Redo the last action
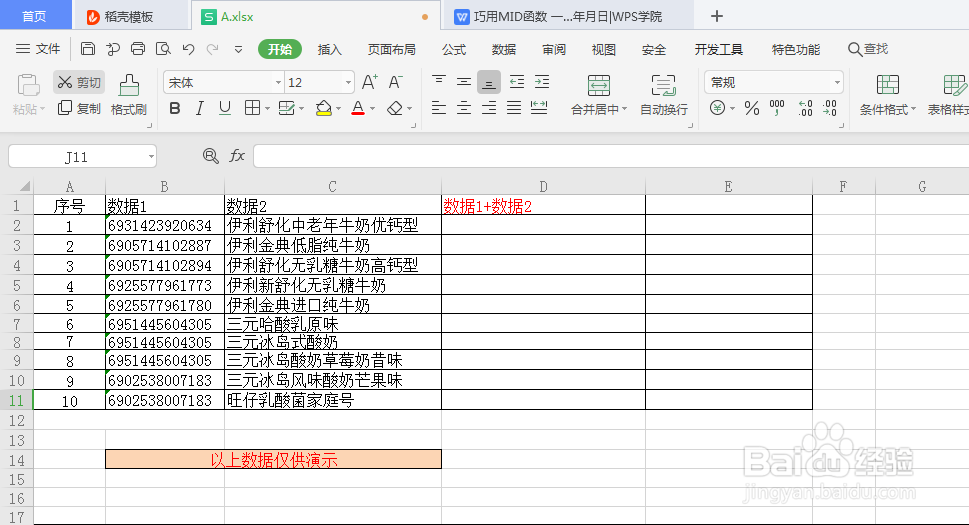969x525 pixels. point(213,49)
